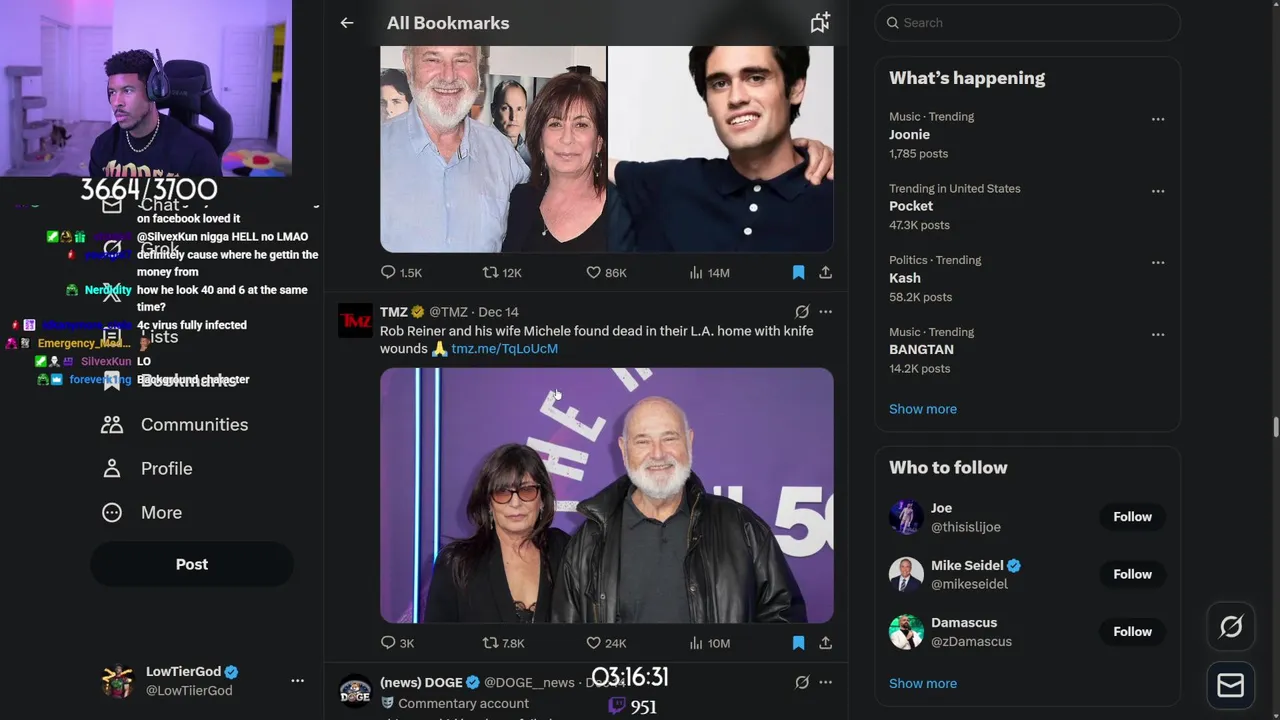Open more options for TMZ post

[825, 312]
